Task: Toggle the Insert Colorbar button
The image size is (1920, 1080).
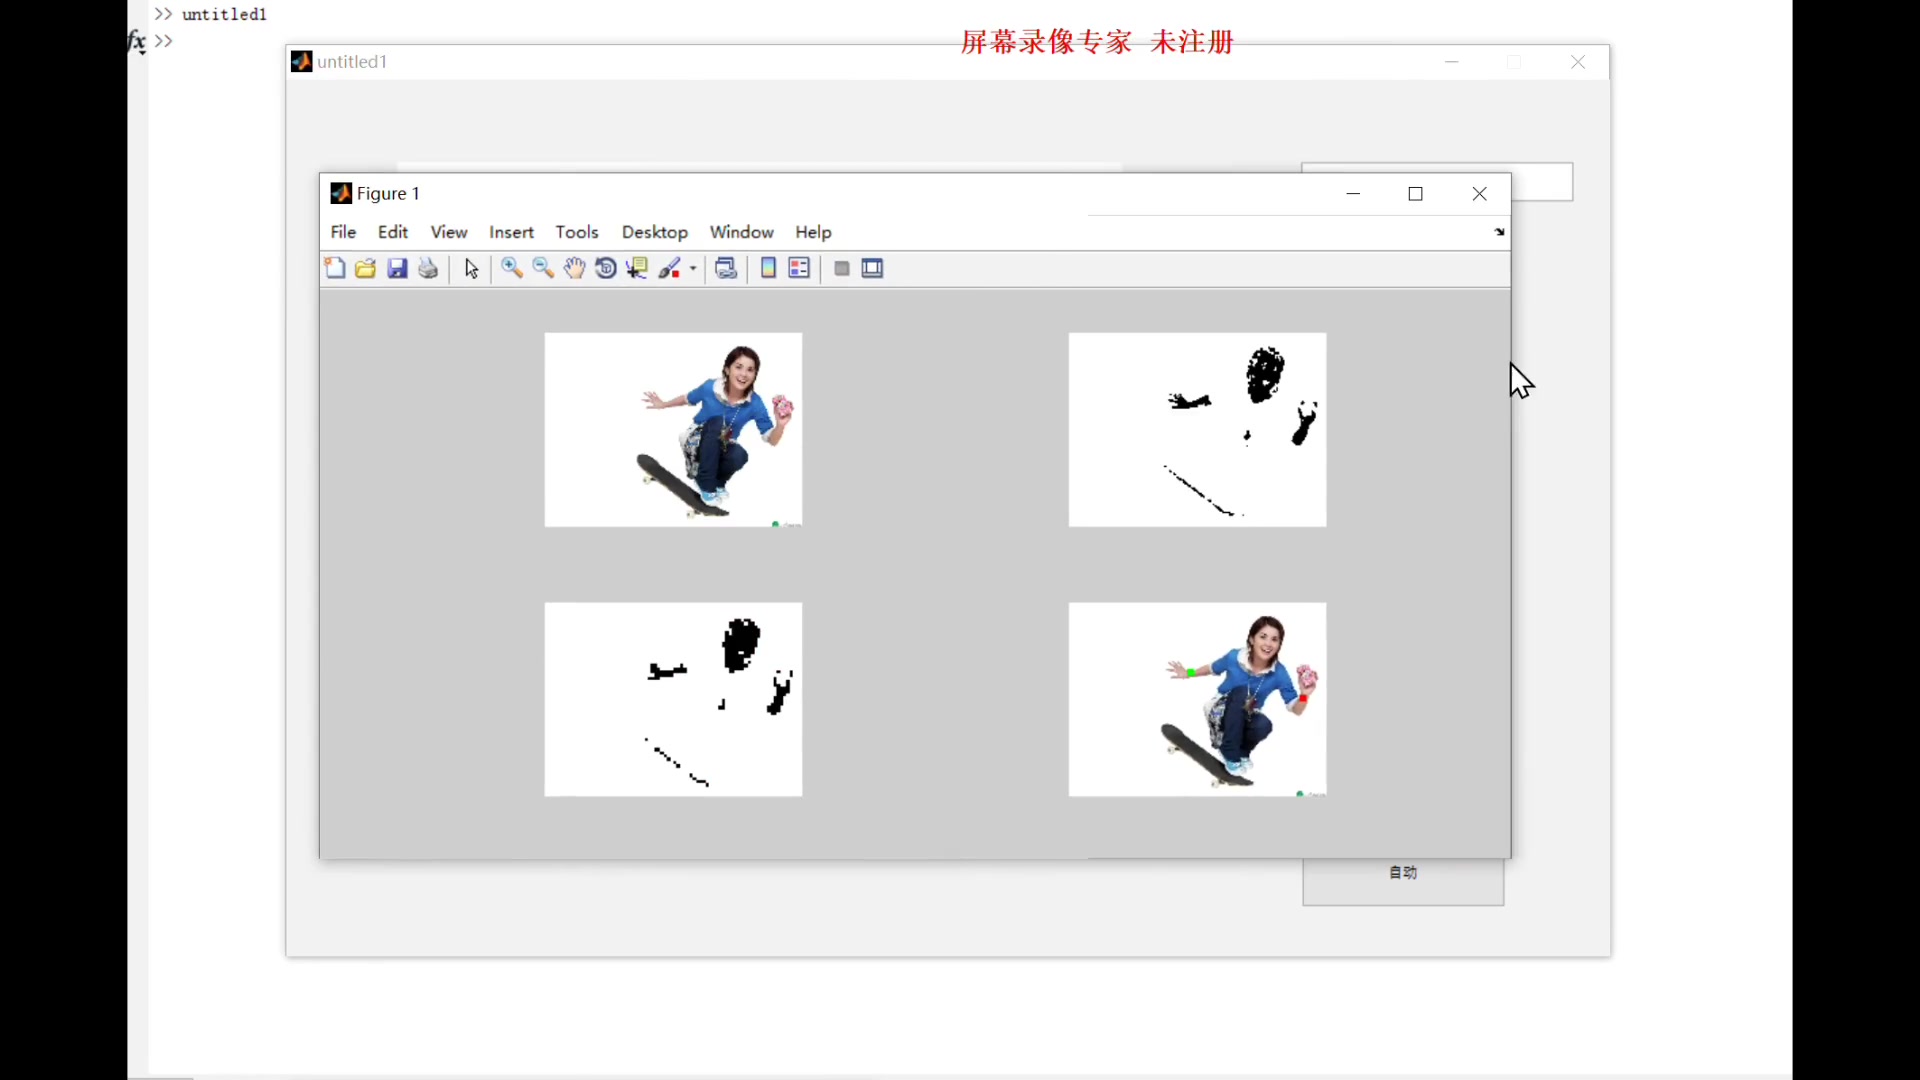Action: point(768,268)
